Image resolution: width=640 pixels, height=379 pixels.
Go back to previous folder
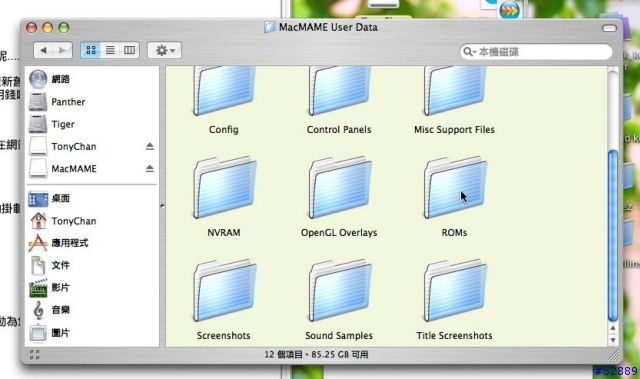pos(43,50)
